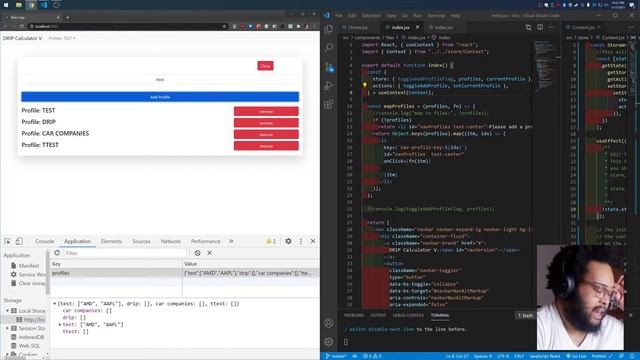Image resolution: width=640 pixels, height=360 pixels.
Task: Open the DevTools settings gear
Action: coord(288,241)
